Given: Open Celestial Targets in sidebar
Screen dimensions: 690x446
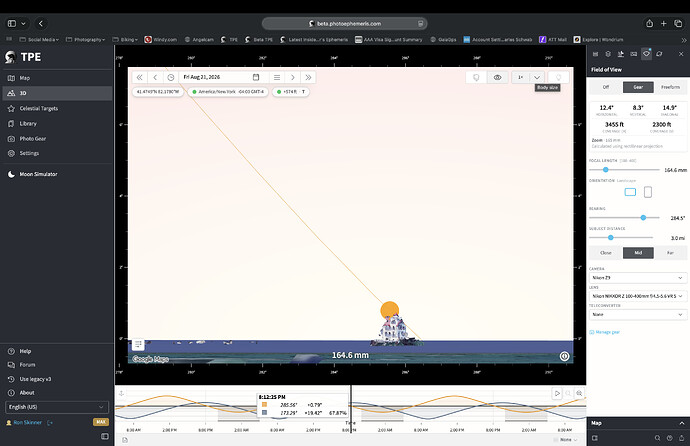Looking at the screenshot, I should click(x=56, y=108).
